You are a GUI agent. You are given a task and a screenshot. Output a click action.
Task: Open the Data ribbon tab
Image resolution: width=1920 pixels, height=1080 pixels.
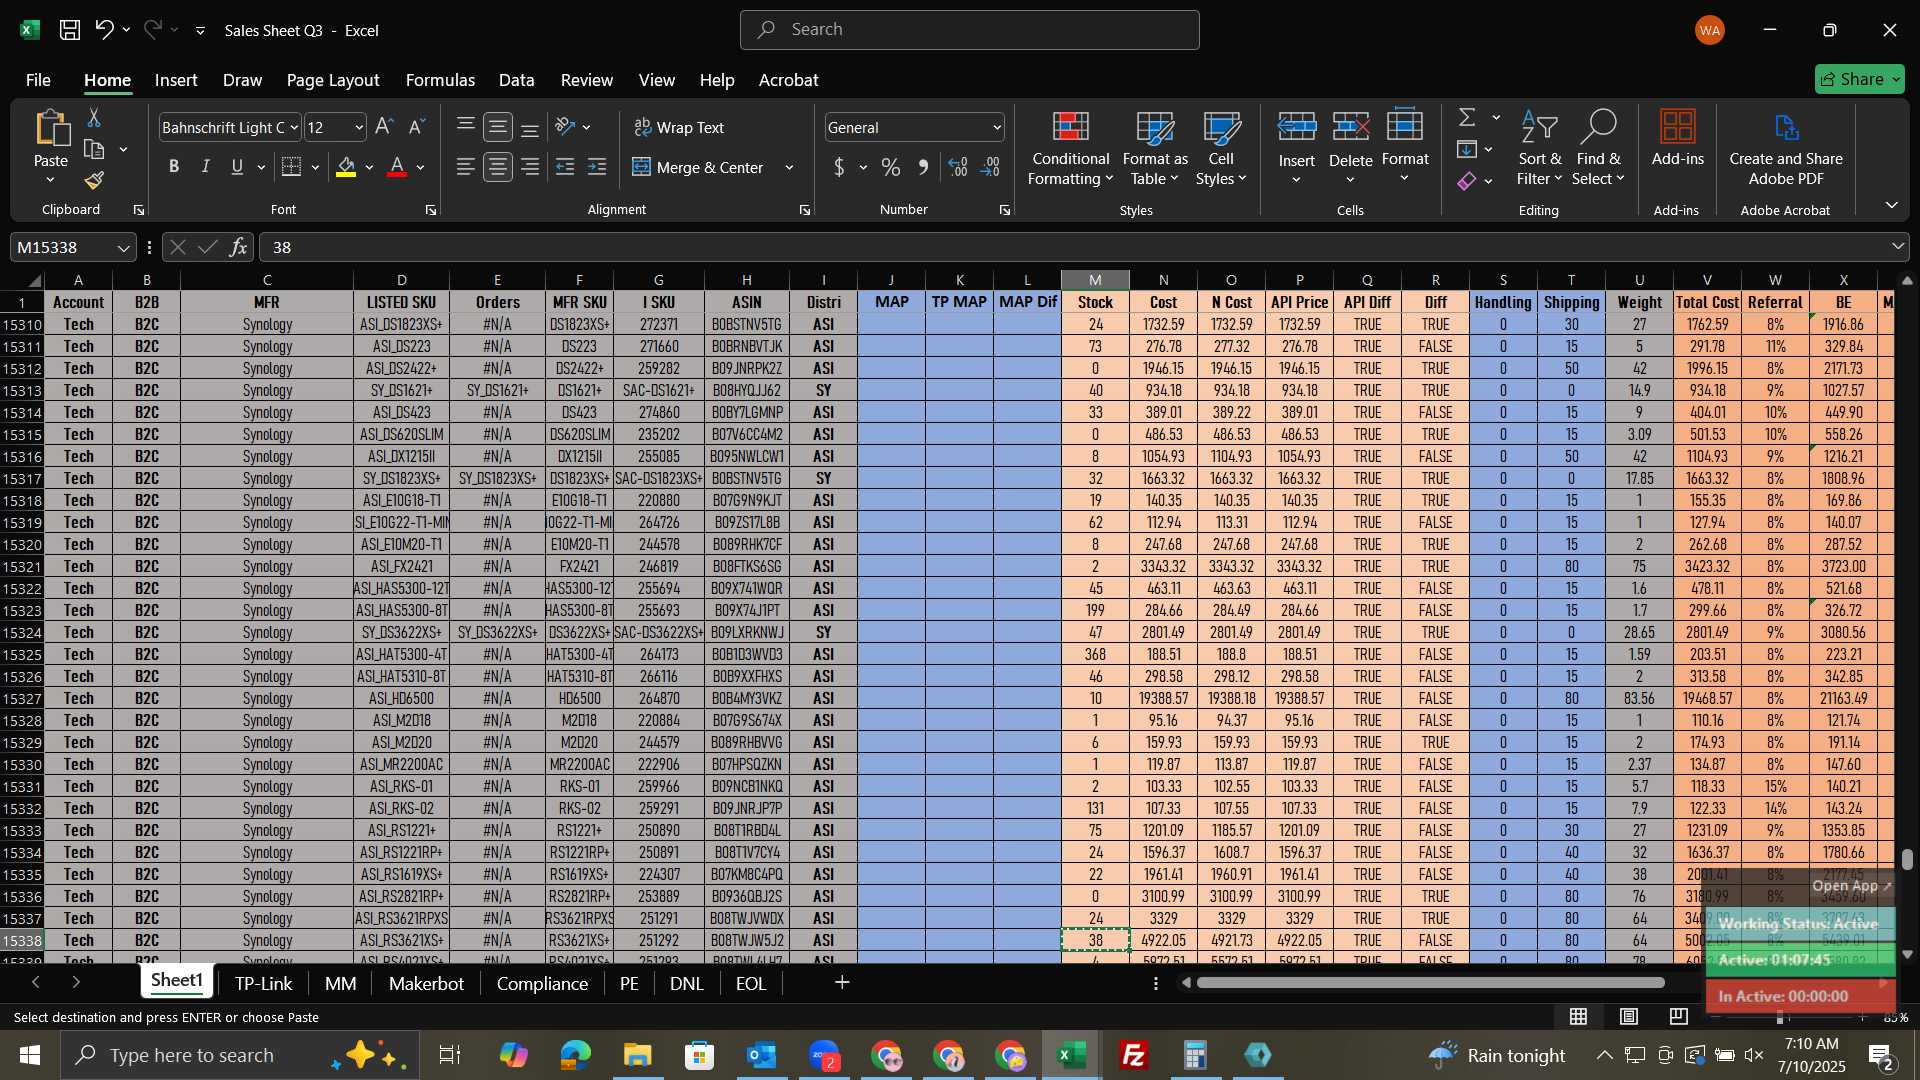click(x=516, y=80)
